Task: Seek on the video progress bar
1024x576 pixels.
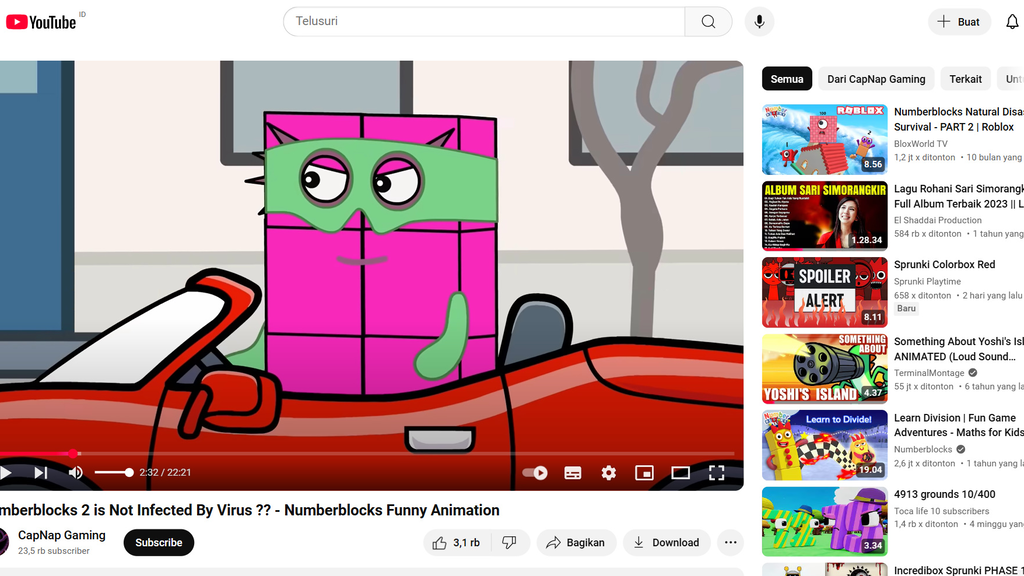Action: tap(367, 453)
